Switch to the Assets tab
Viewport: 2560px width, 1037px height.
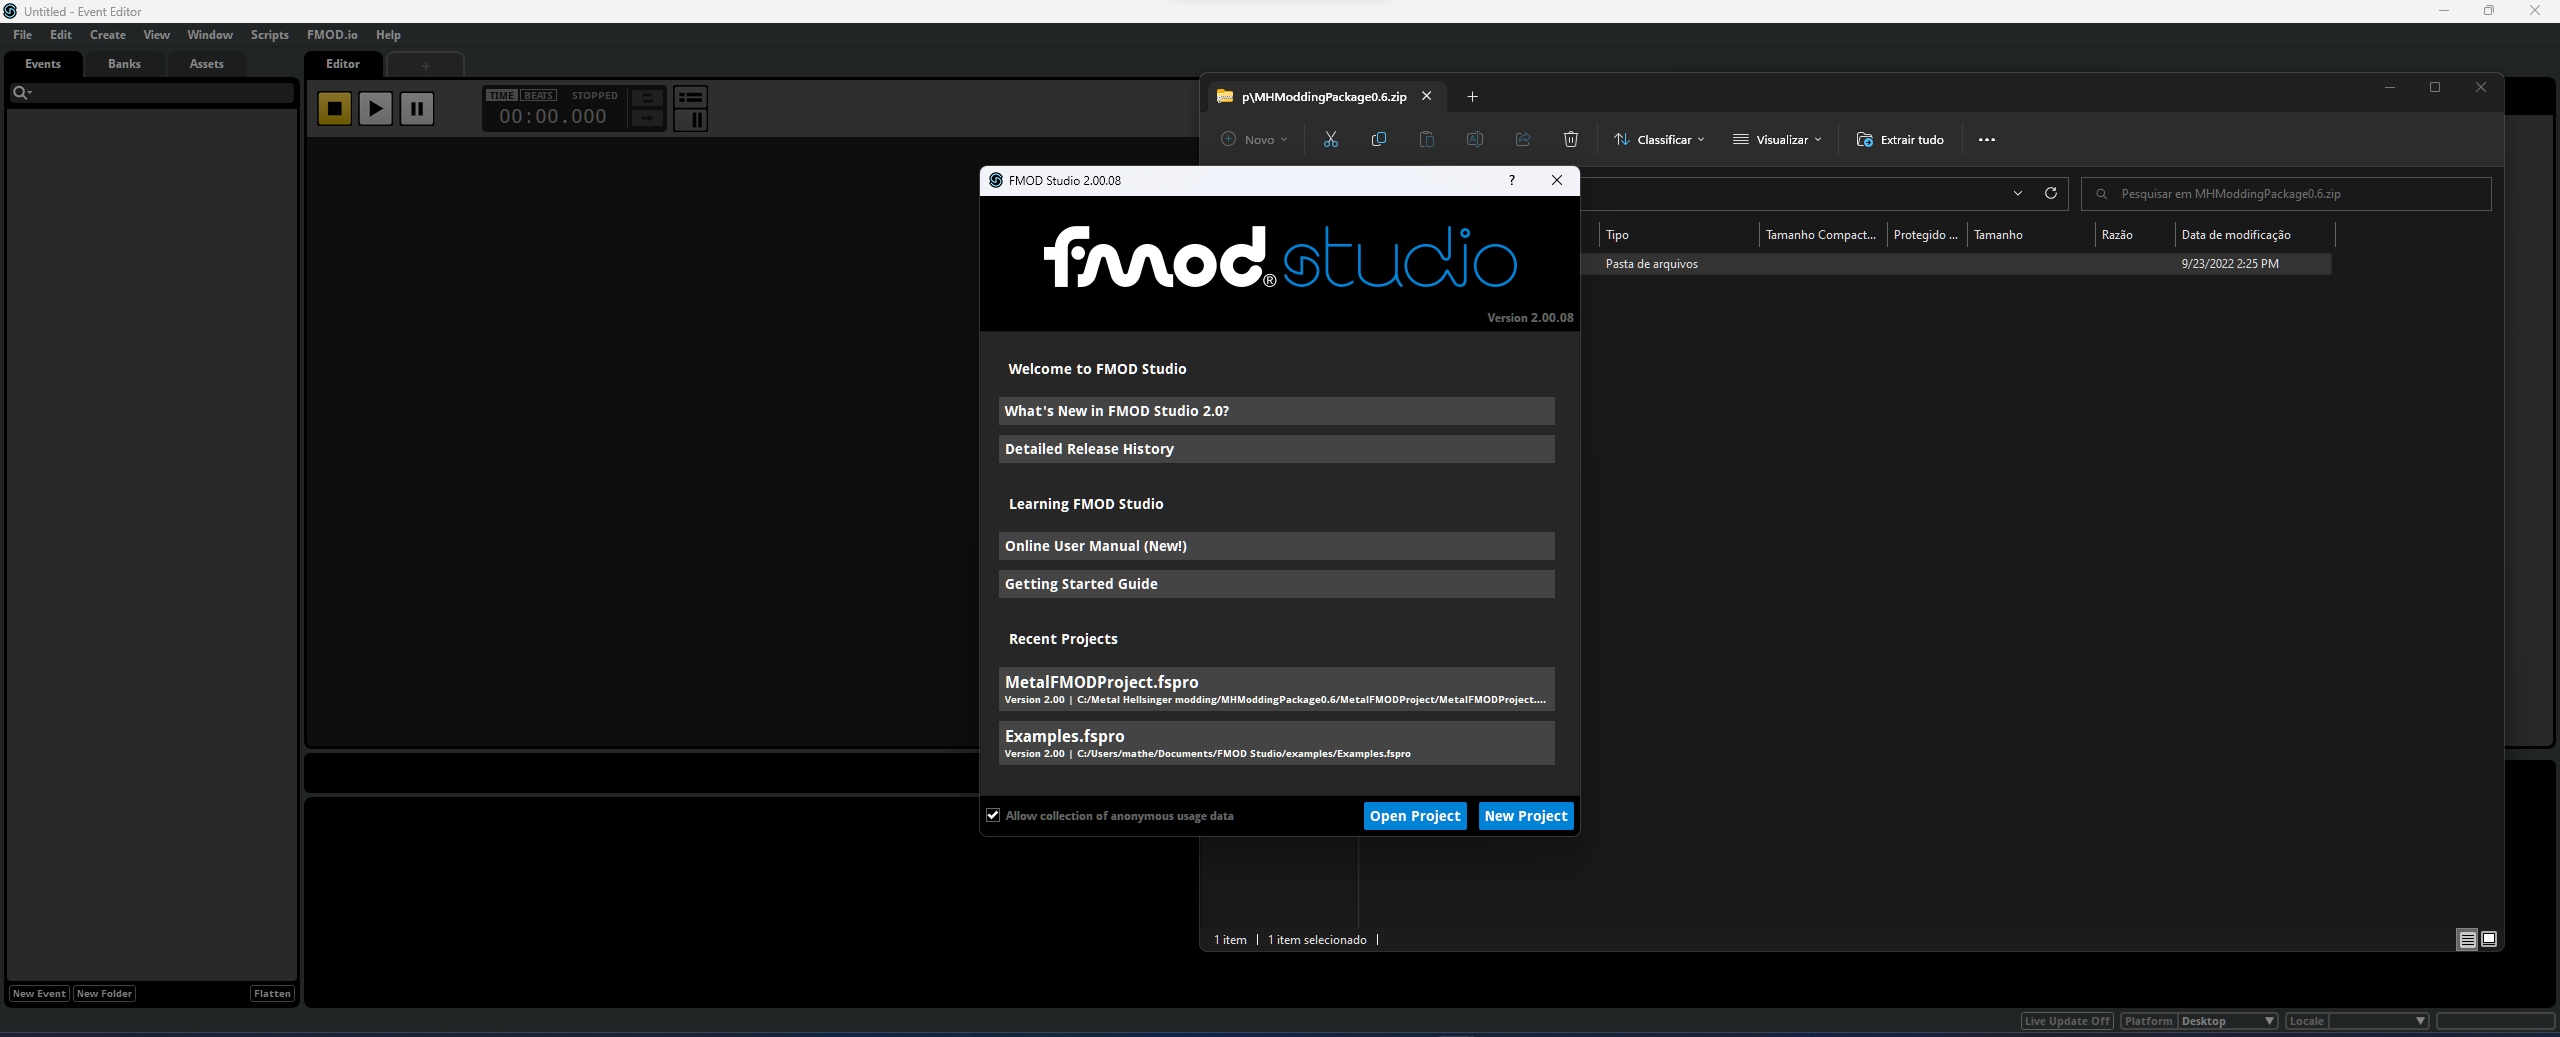point(206,64)
